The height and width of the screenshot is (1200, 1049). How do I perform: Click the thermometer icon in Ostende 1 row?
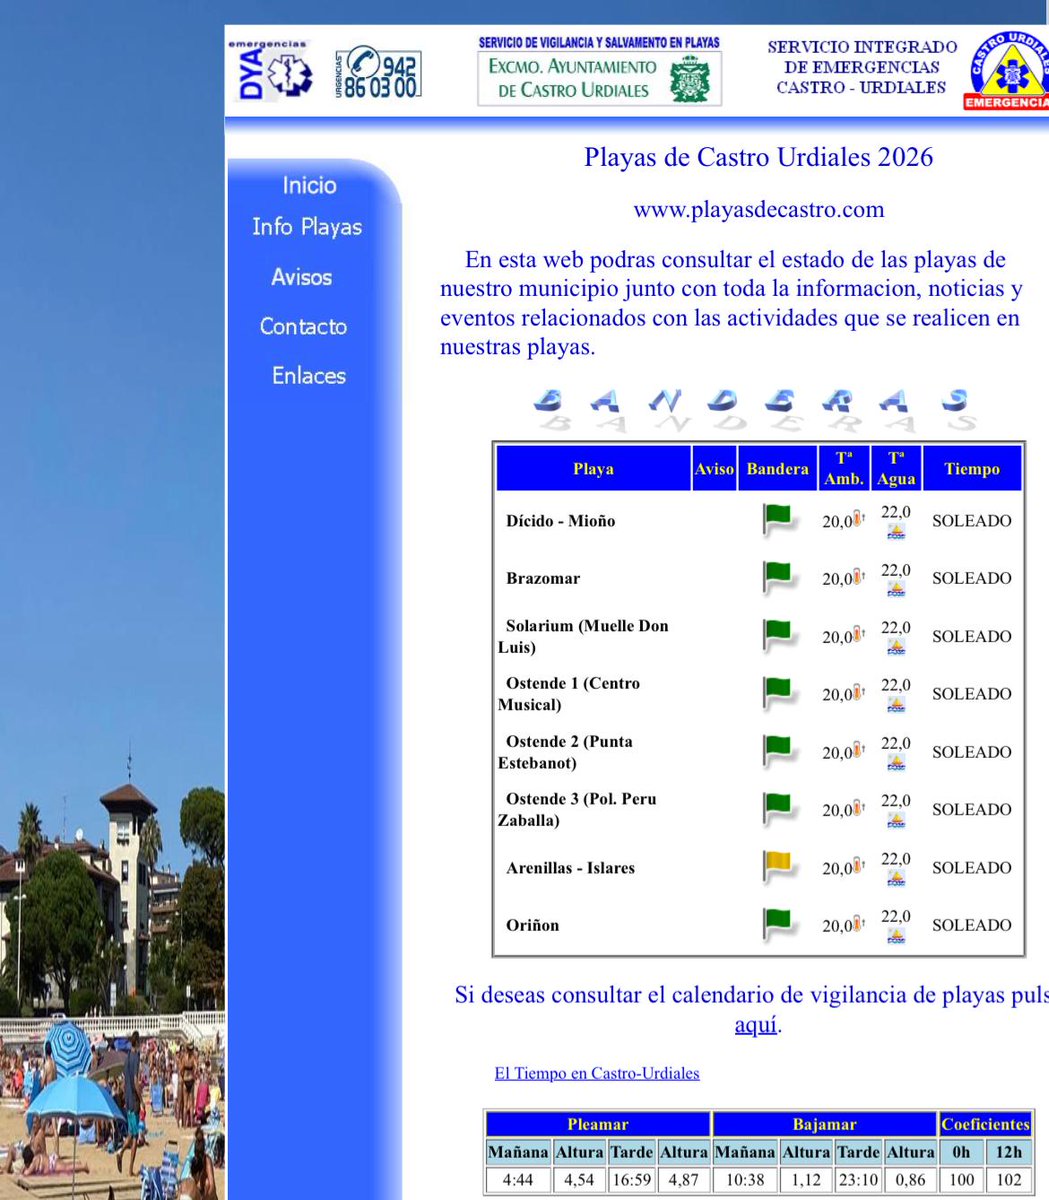click(858, 693)
